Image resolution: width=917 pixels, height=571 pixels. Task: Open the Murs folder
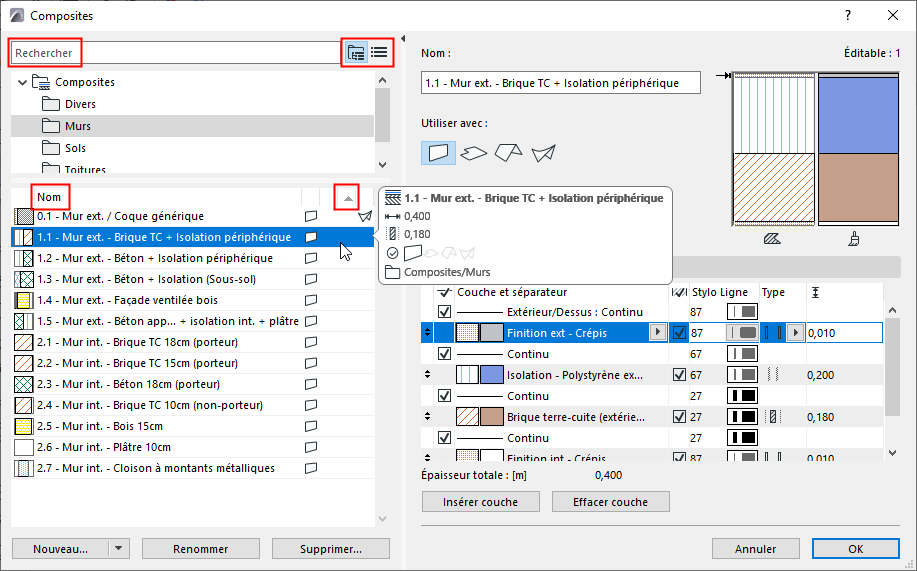coord(78,126)
